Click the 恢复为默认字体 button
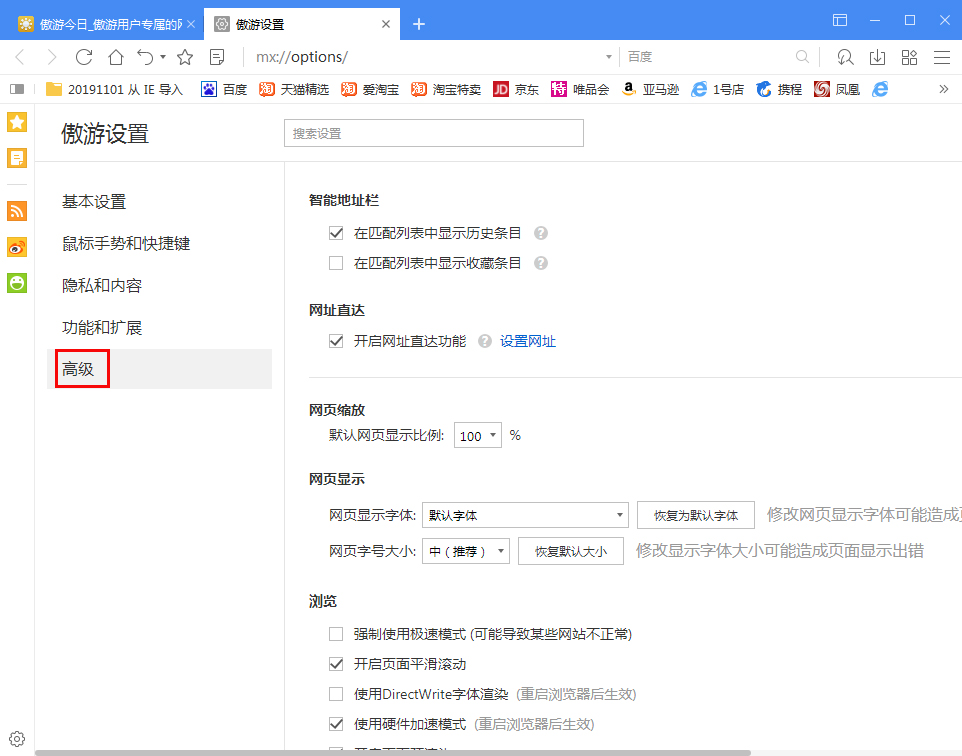This screenshot has height=756, width=962. click(695, 514)
